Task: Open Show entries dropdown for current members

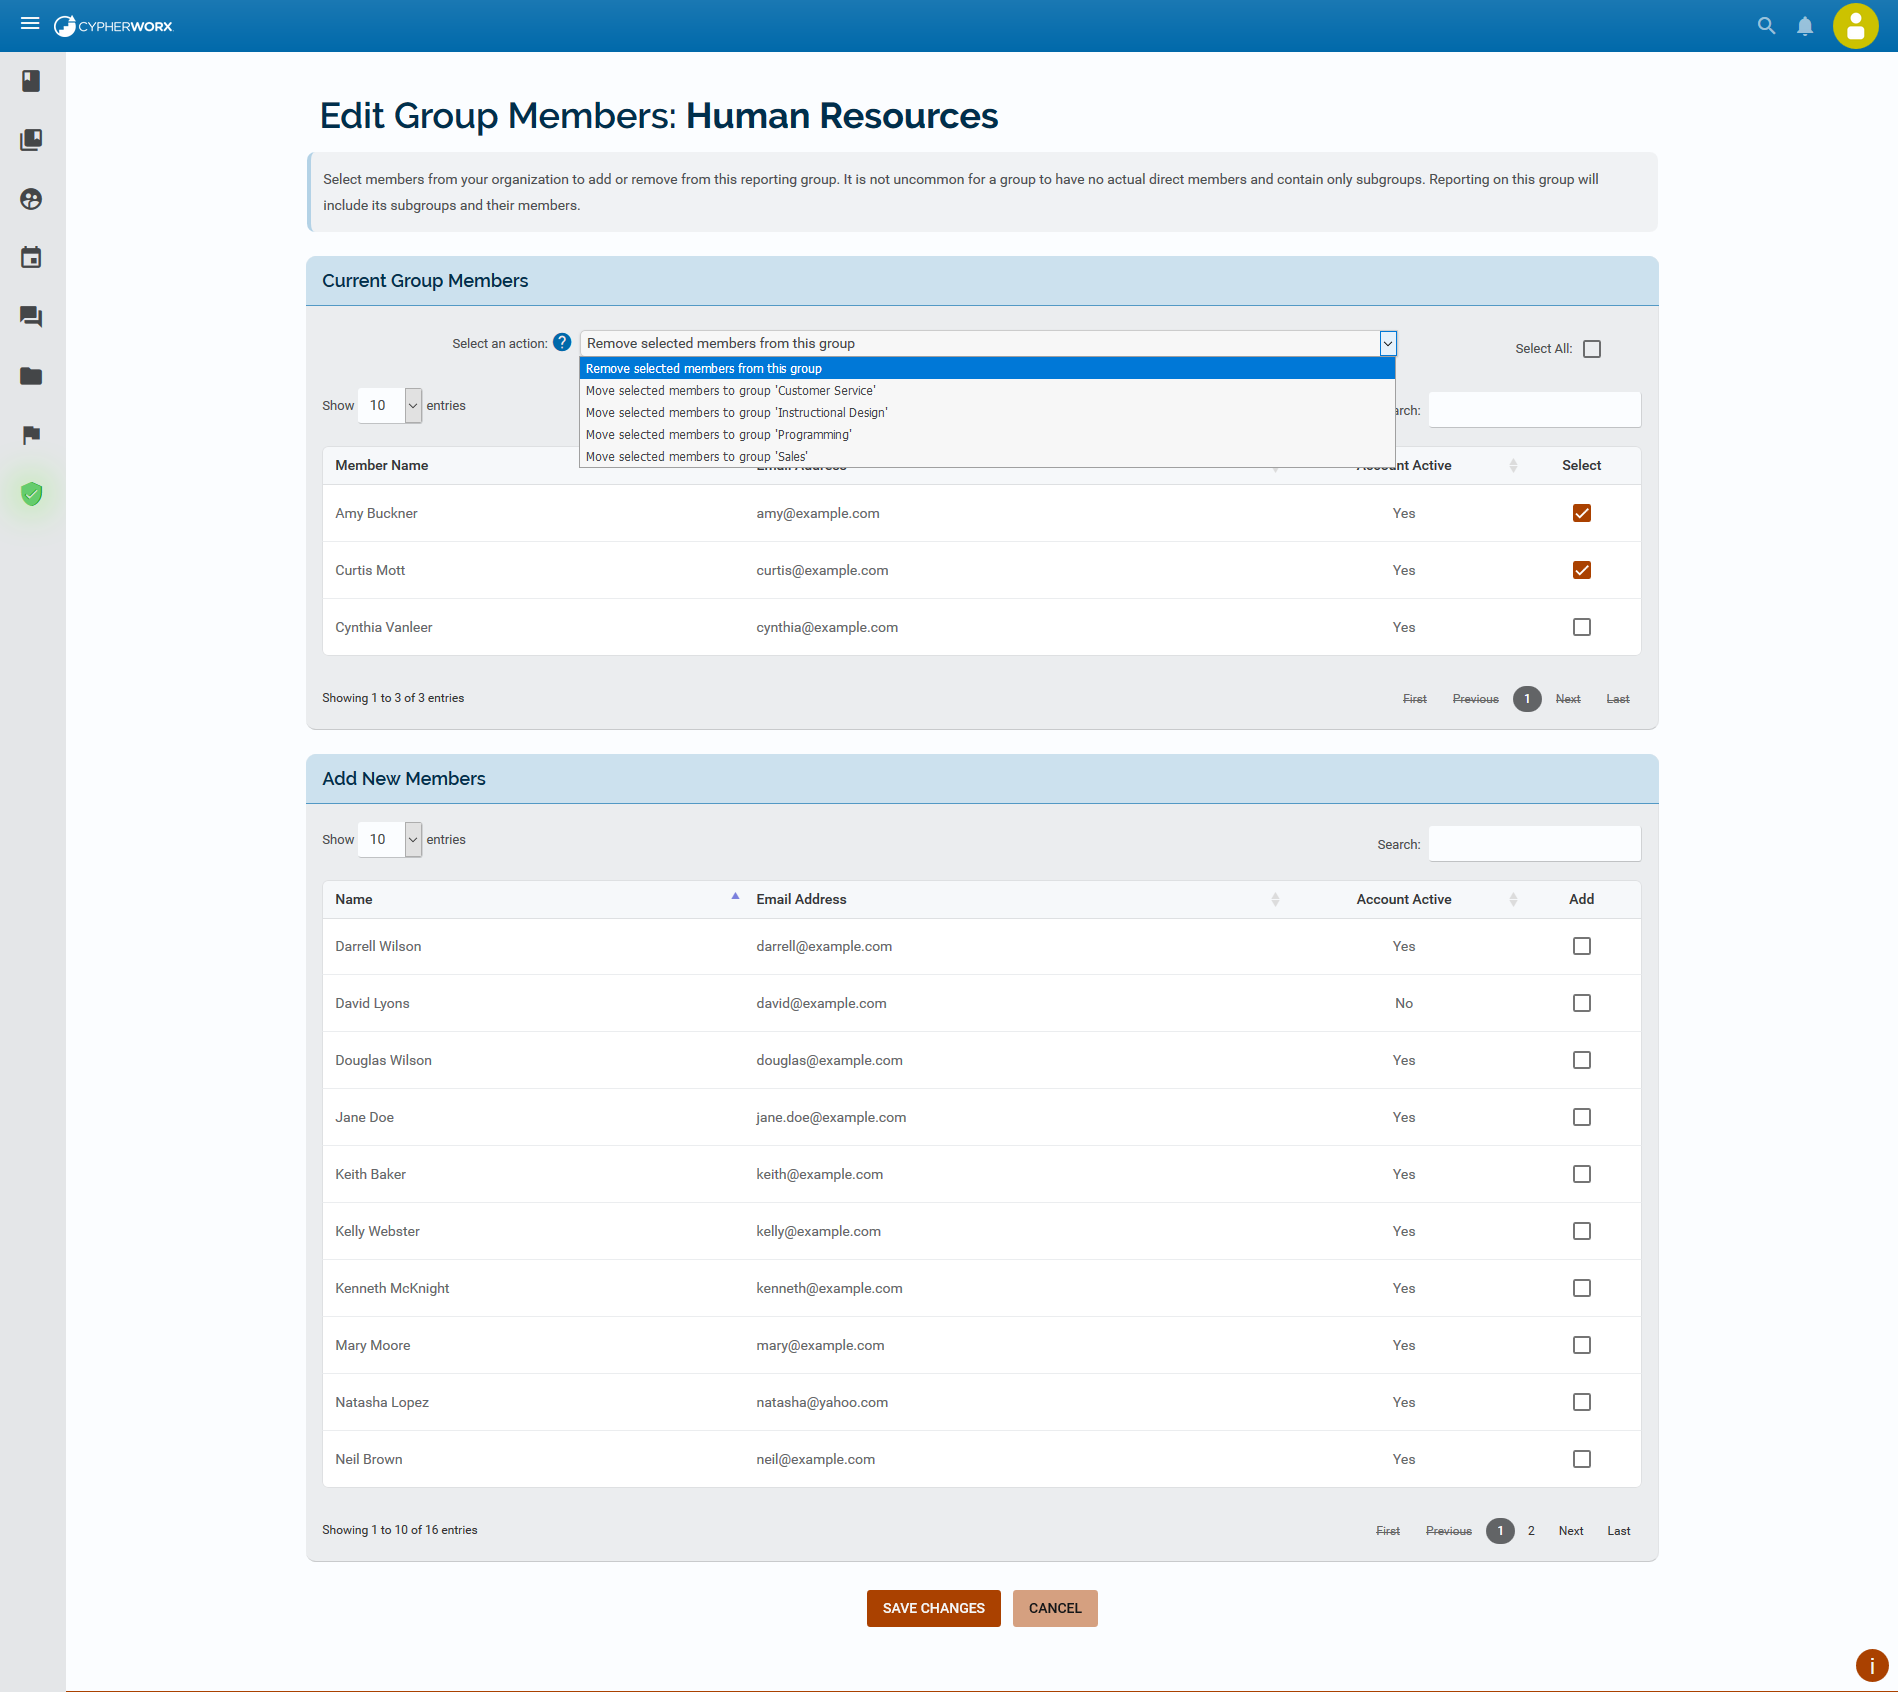Action: pos(390,405)
